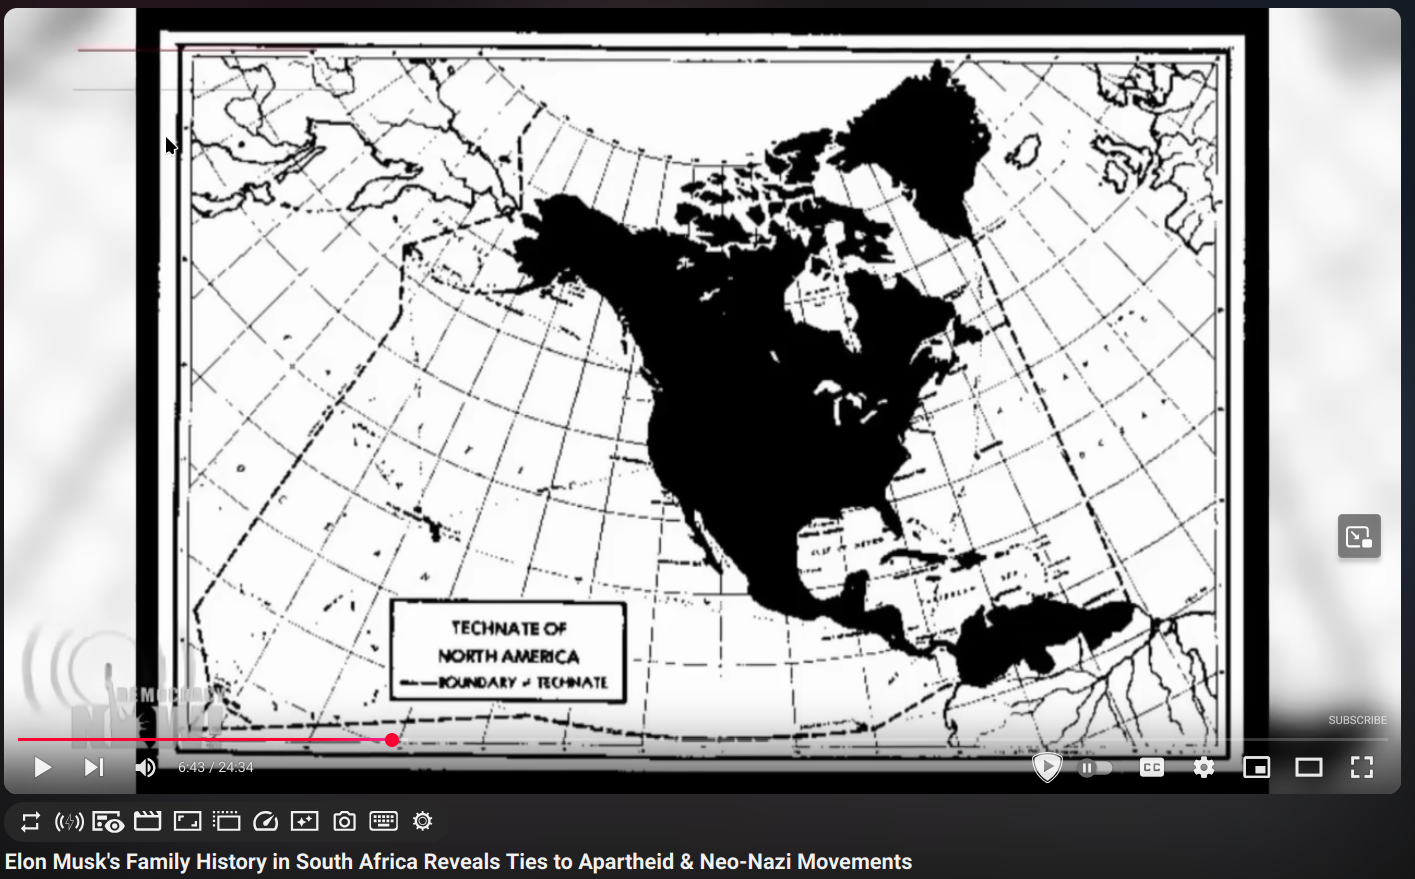The image size is (1415, 879).
Task: Click the dotted-edge window icon
Action: [x=227, y=822]
